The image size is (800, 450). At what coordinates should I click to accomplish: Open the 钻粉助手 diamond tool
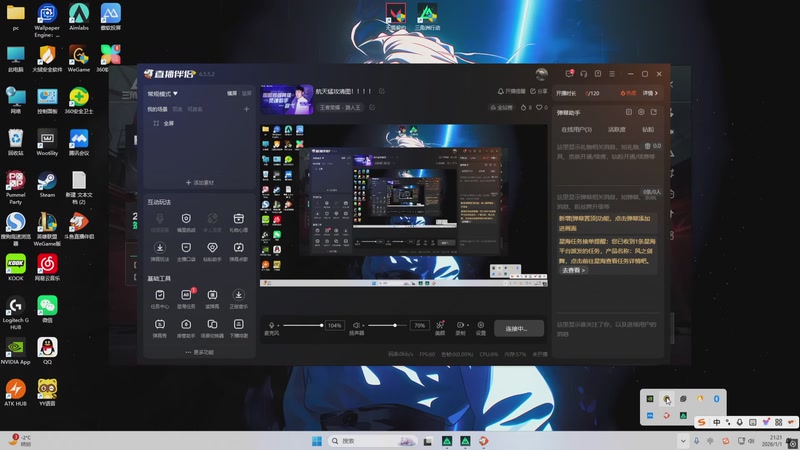[212, 252]
